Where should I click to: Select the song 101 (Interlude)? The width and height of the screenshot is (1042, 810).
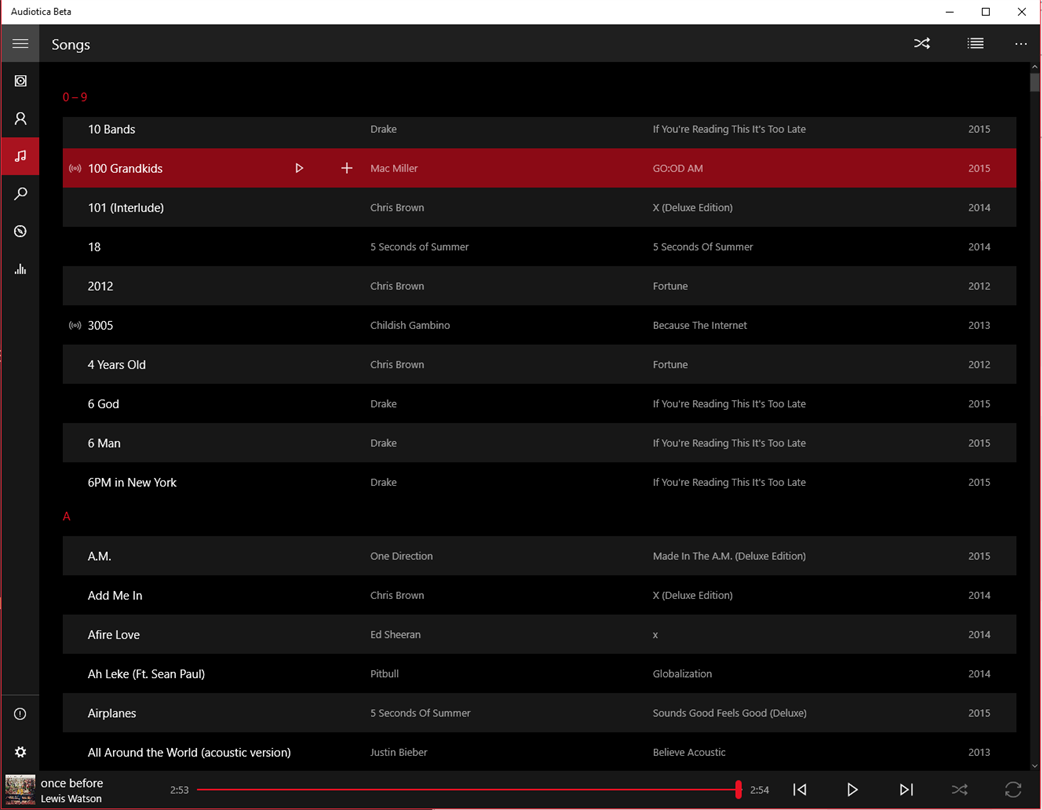pos(539,207)
